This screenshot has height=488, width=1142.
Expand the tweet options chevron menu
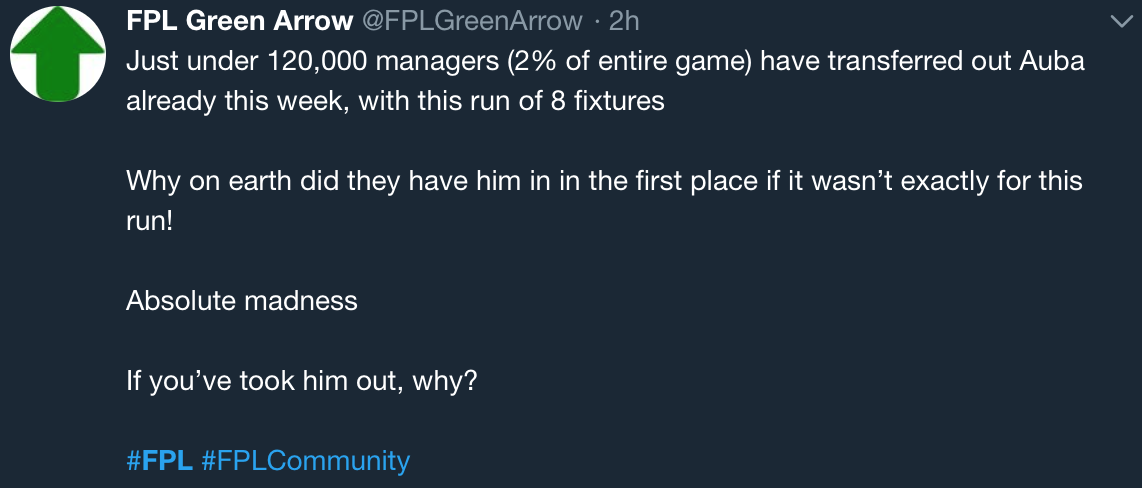click(x=1122, y=23)
